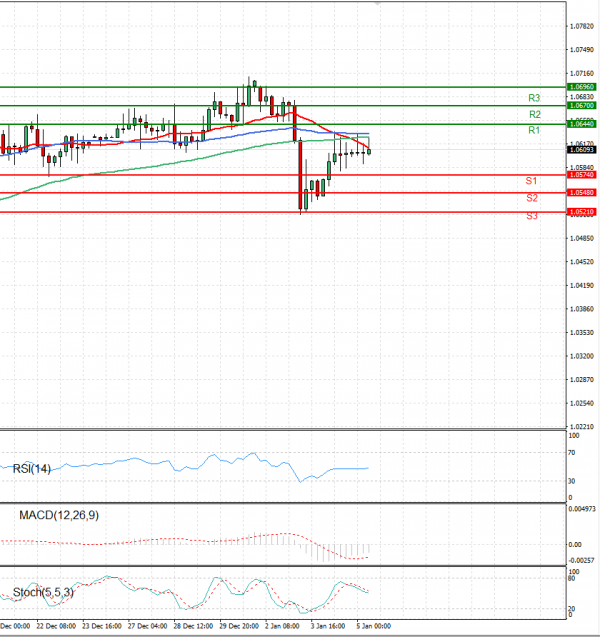Click the 1.03200 price axis value
600x637 pixels.
point(582,356)
